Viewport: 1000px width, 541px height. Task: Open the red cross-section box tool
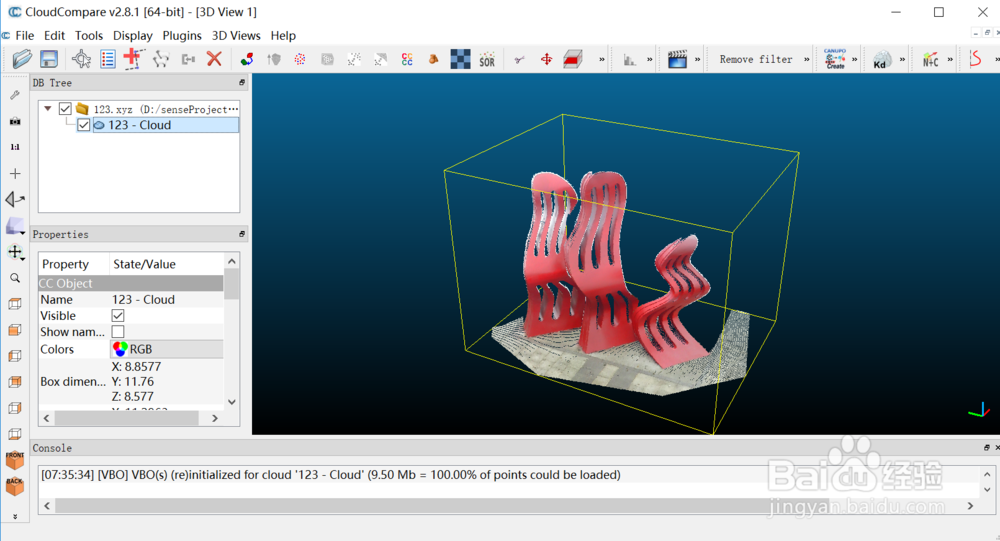573,59
